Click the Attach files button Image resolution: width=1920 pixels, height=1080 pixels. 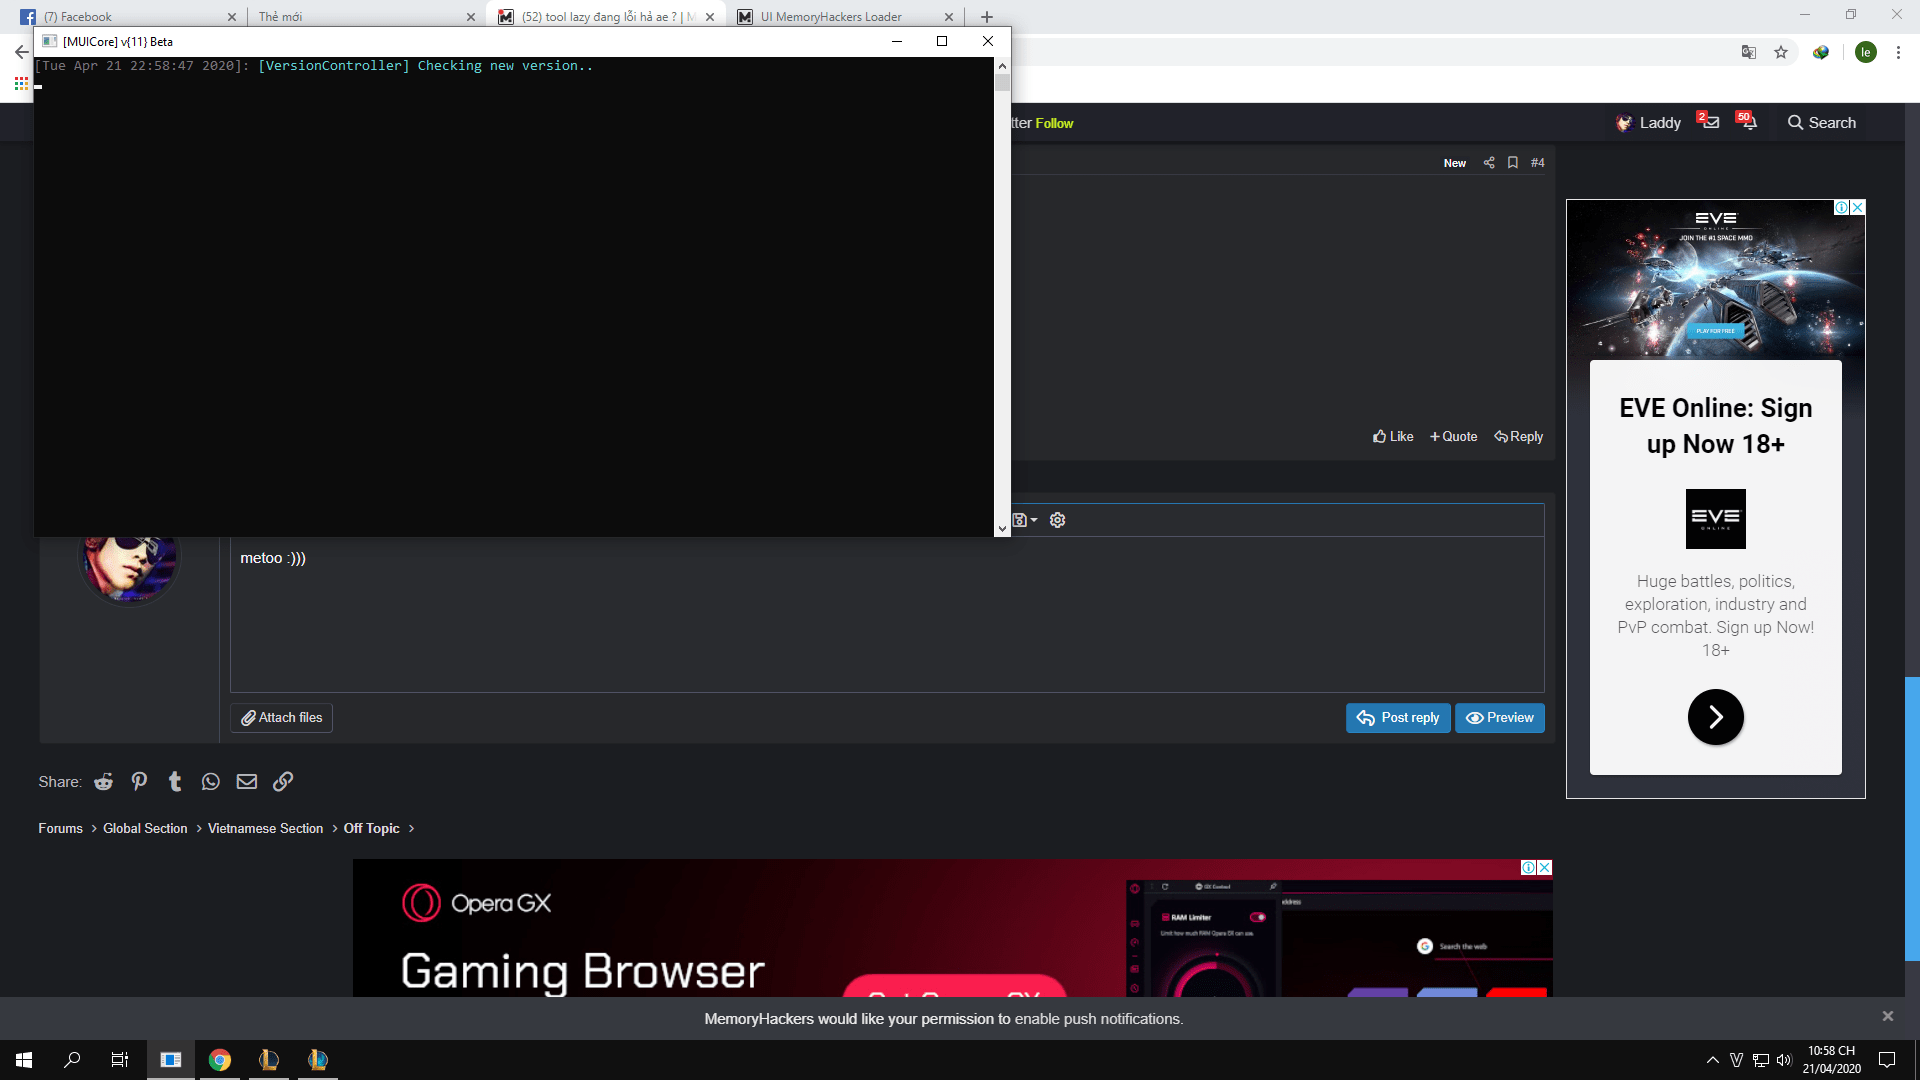coord(281,718)
